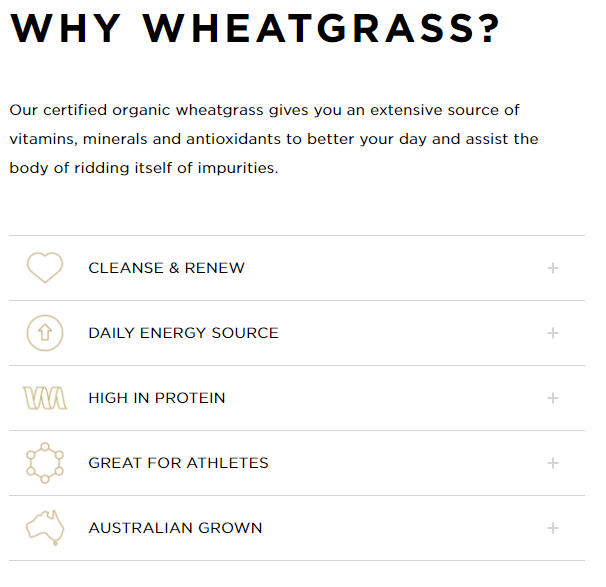Click the organic wheatgrass description paragraph
Image resolution: width=606 pixels, height=587 pixels.
click(x=274, y=139)
